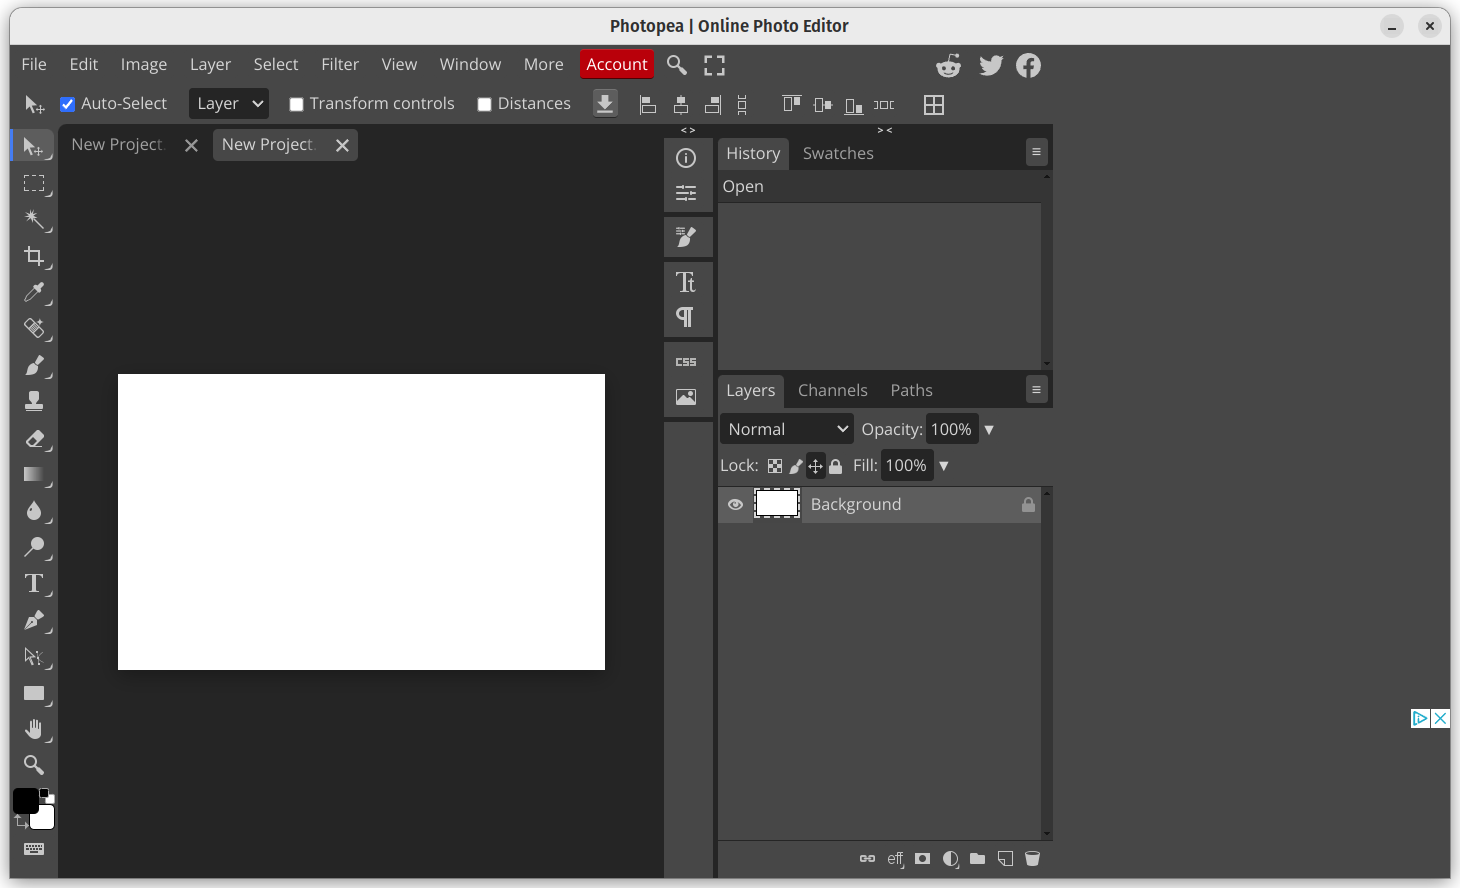1460x888 pixels.
Task: Add a new adjustment layer icon
Action: pyautogui.click(x=951, y=859)
